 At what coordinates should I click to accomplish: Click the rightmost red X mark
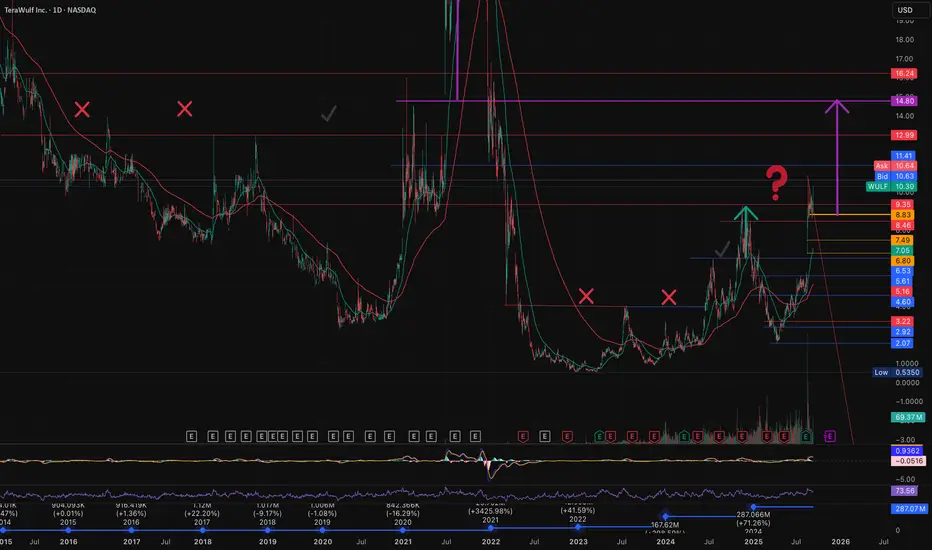click(669, 296)
